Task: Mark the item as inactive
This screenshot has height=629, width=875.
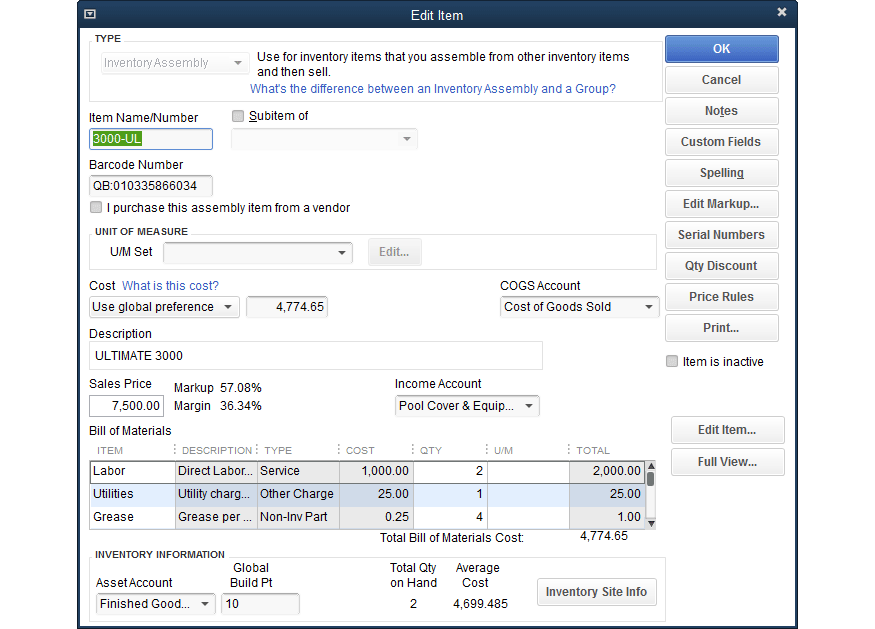Action: pos(672,362)
